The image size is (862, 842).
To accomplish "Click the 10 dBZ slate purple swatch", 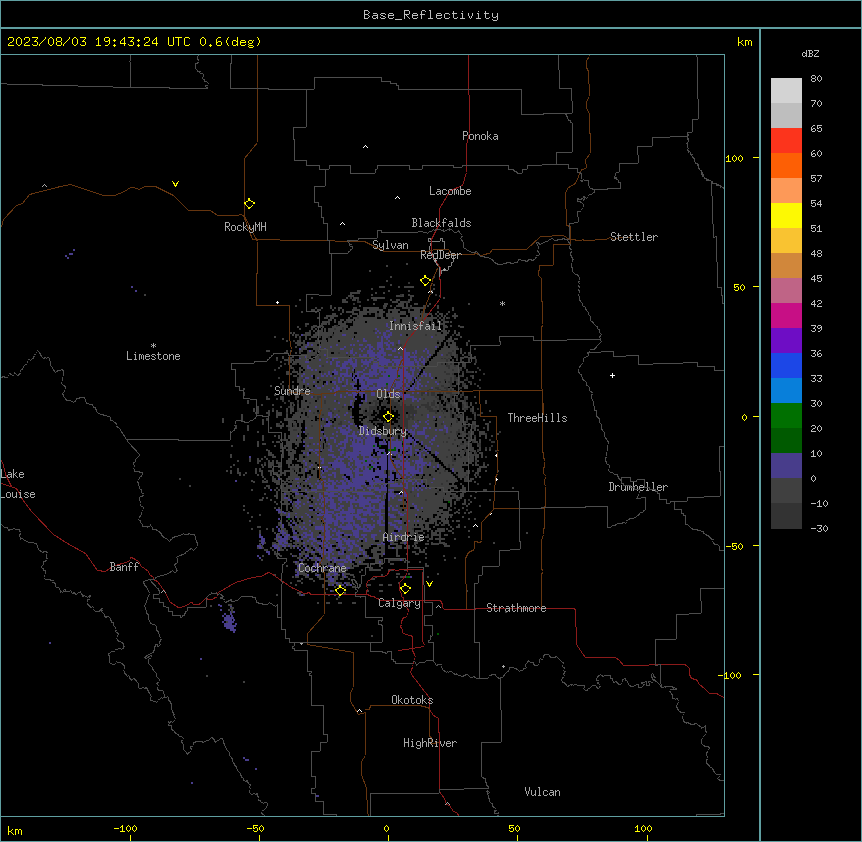I will [x=786, y=466].
